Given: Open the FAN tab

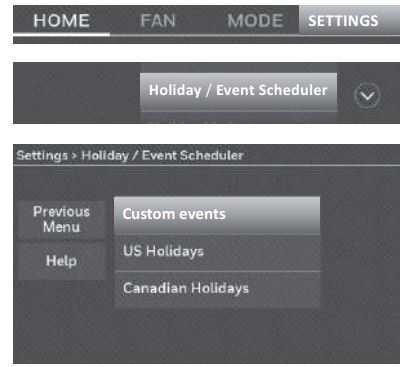Looking at the screenshot, I should (x=158, y=21).
